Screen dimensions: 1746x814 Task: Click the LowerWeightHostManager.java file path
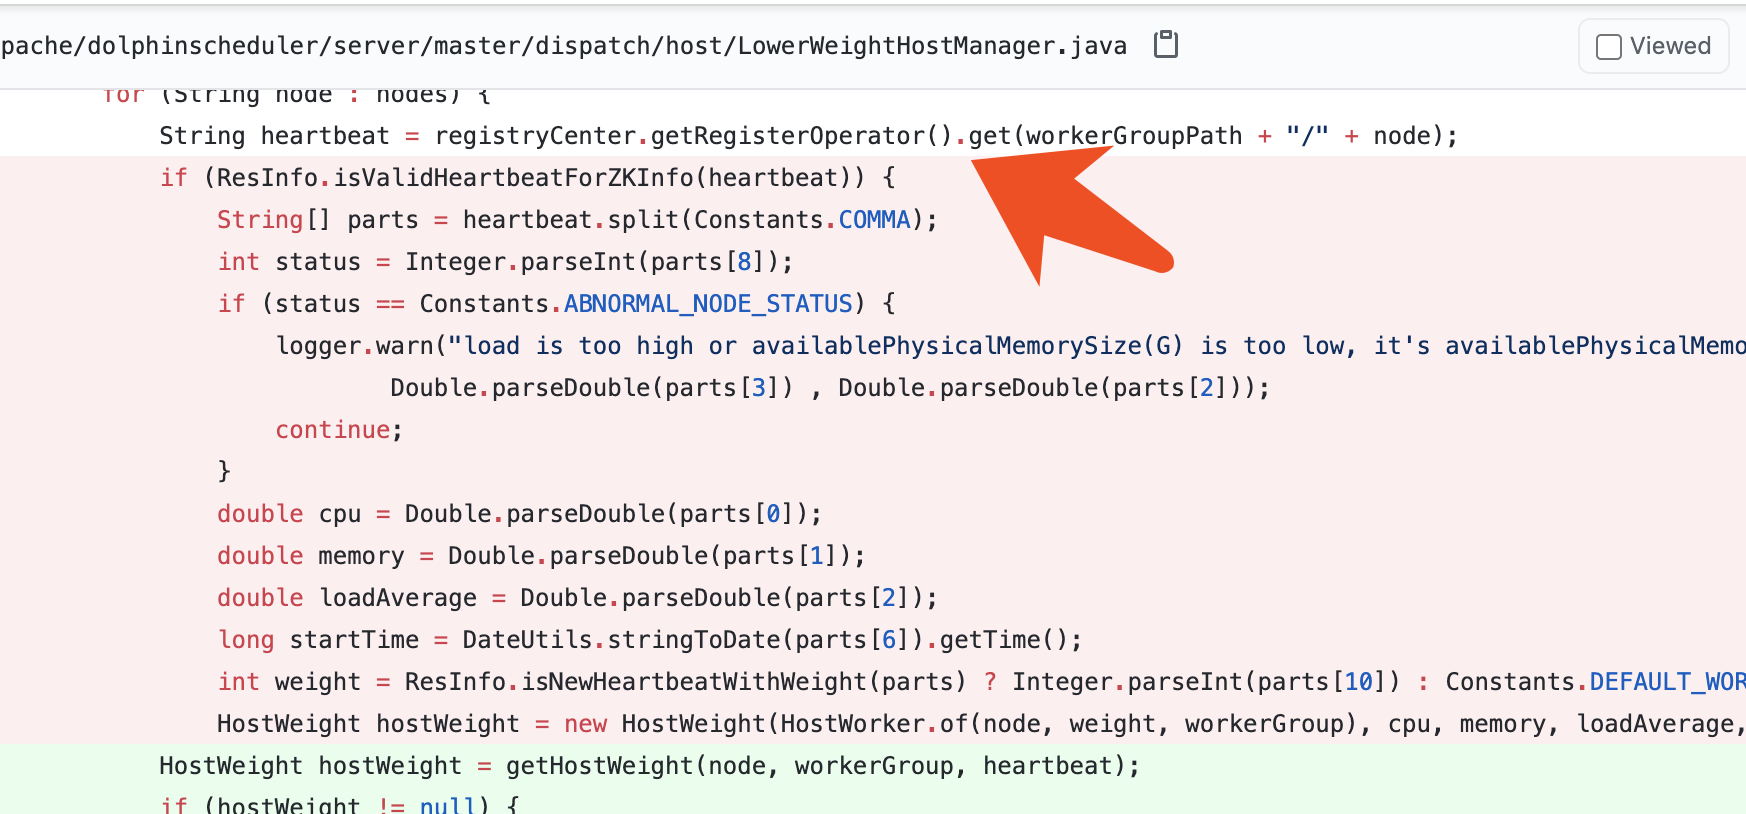pyautogui.click(x=564, y=46)
